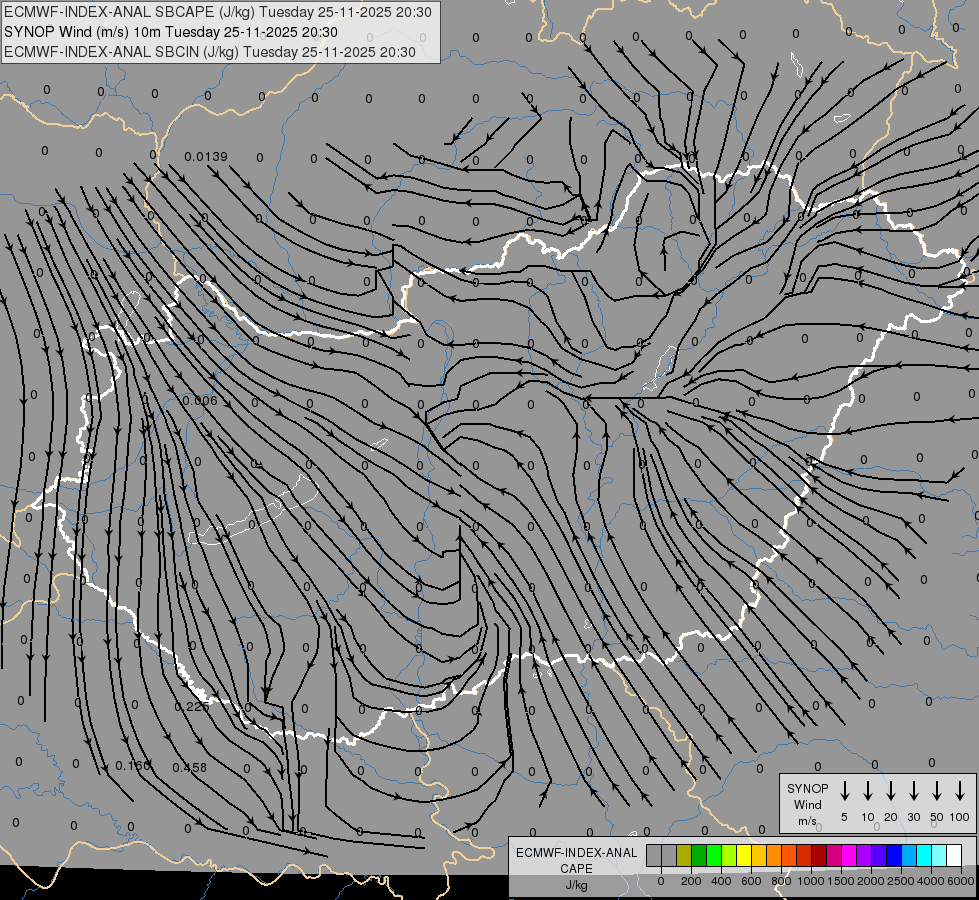The width and height of the screenshot is (979, 900).
Task: Pick the sky blue CAPE legend swatch
Action: pyautogui.click(x=910, y=855)
